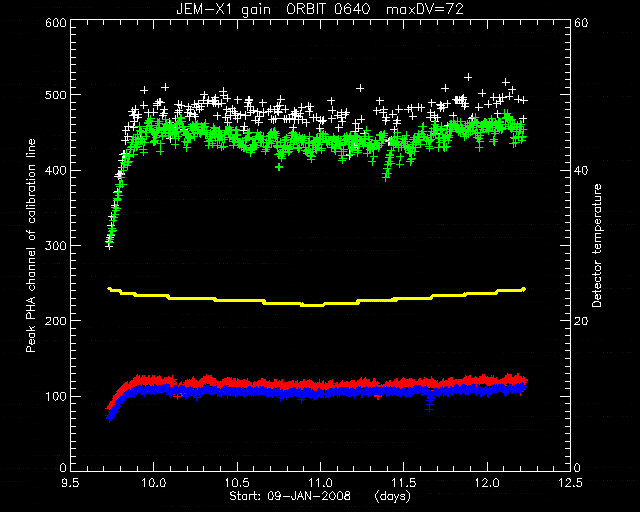Click the isolated blue dip marker near 11.65 days
This screenshot has width=640, height=512.
point(429,405)
